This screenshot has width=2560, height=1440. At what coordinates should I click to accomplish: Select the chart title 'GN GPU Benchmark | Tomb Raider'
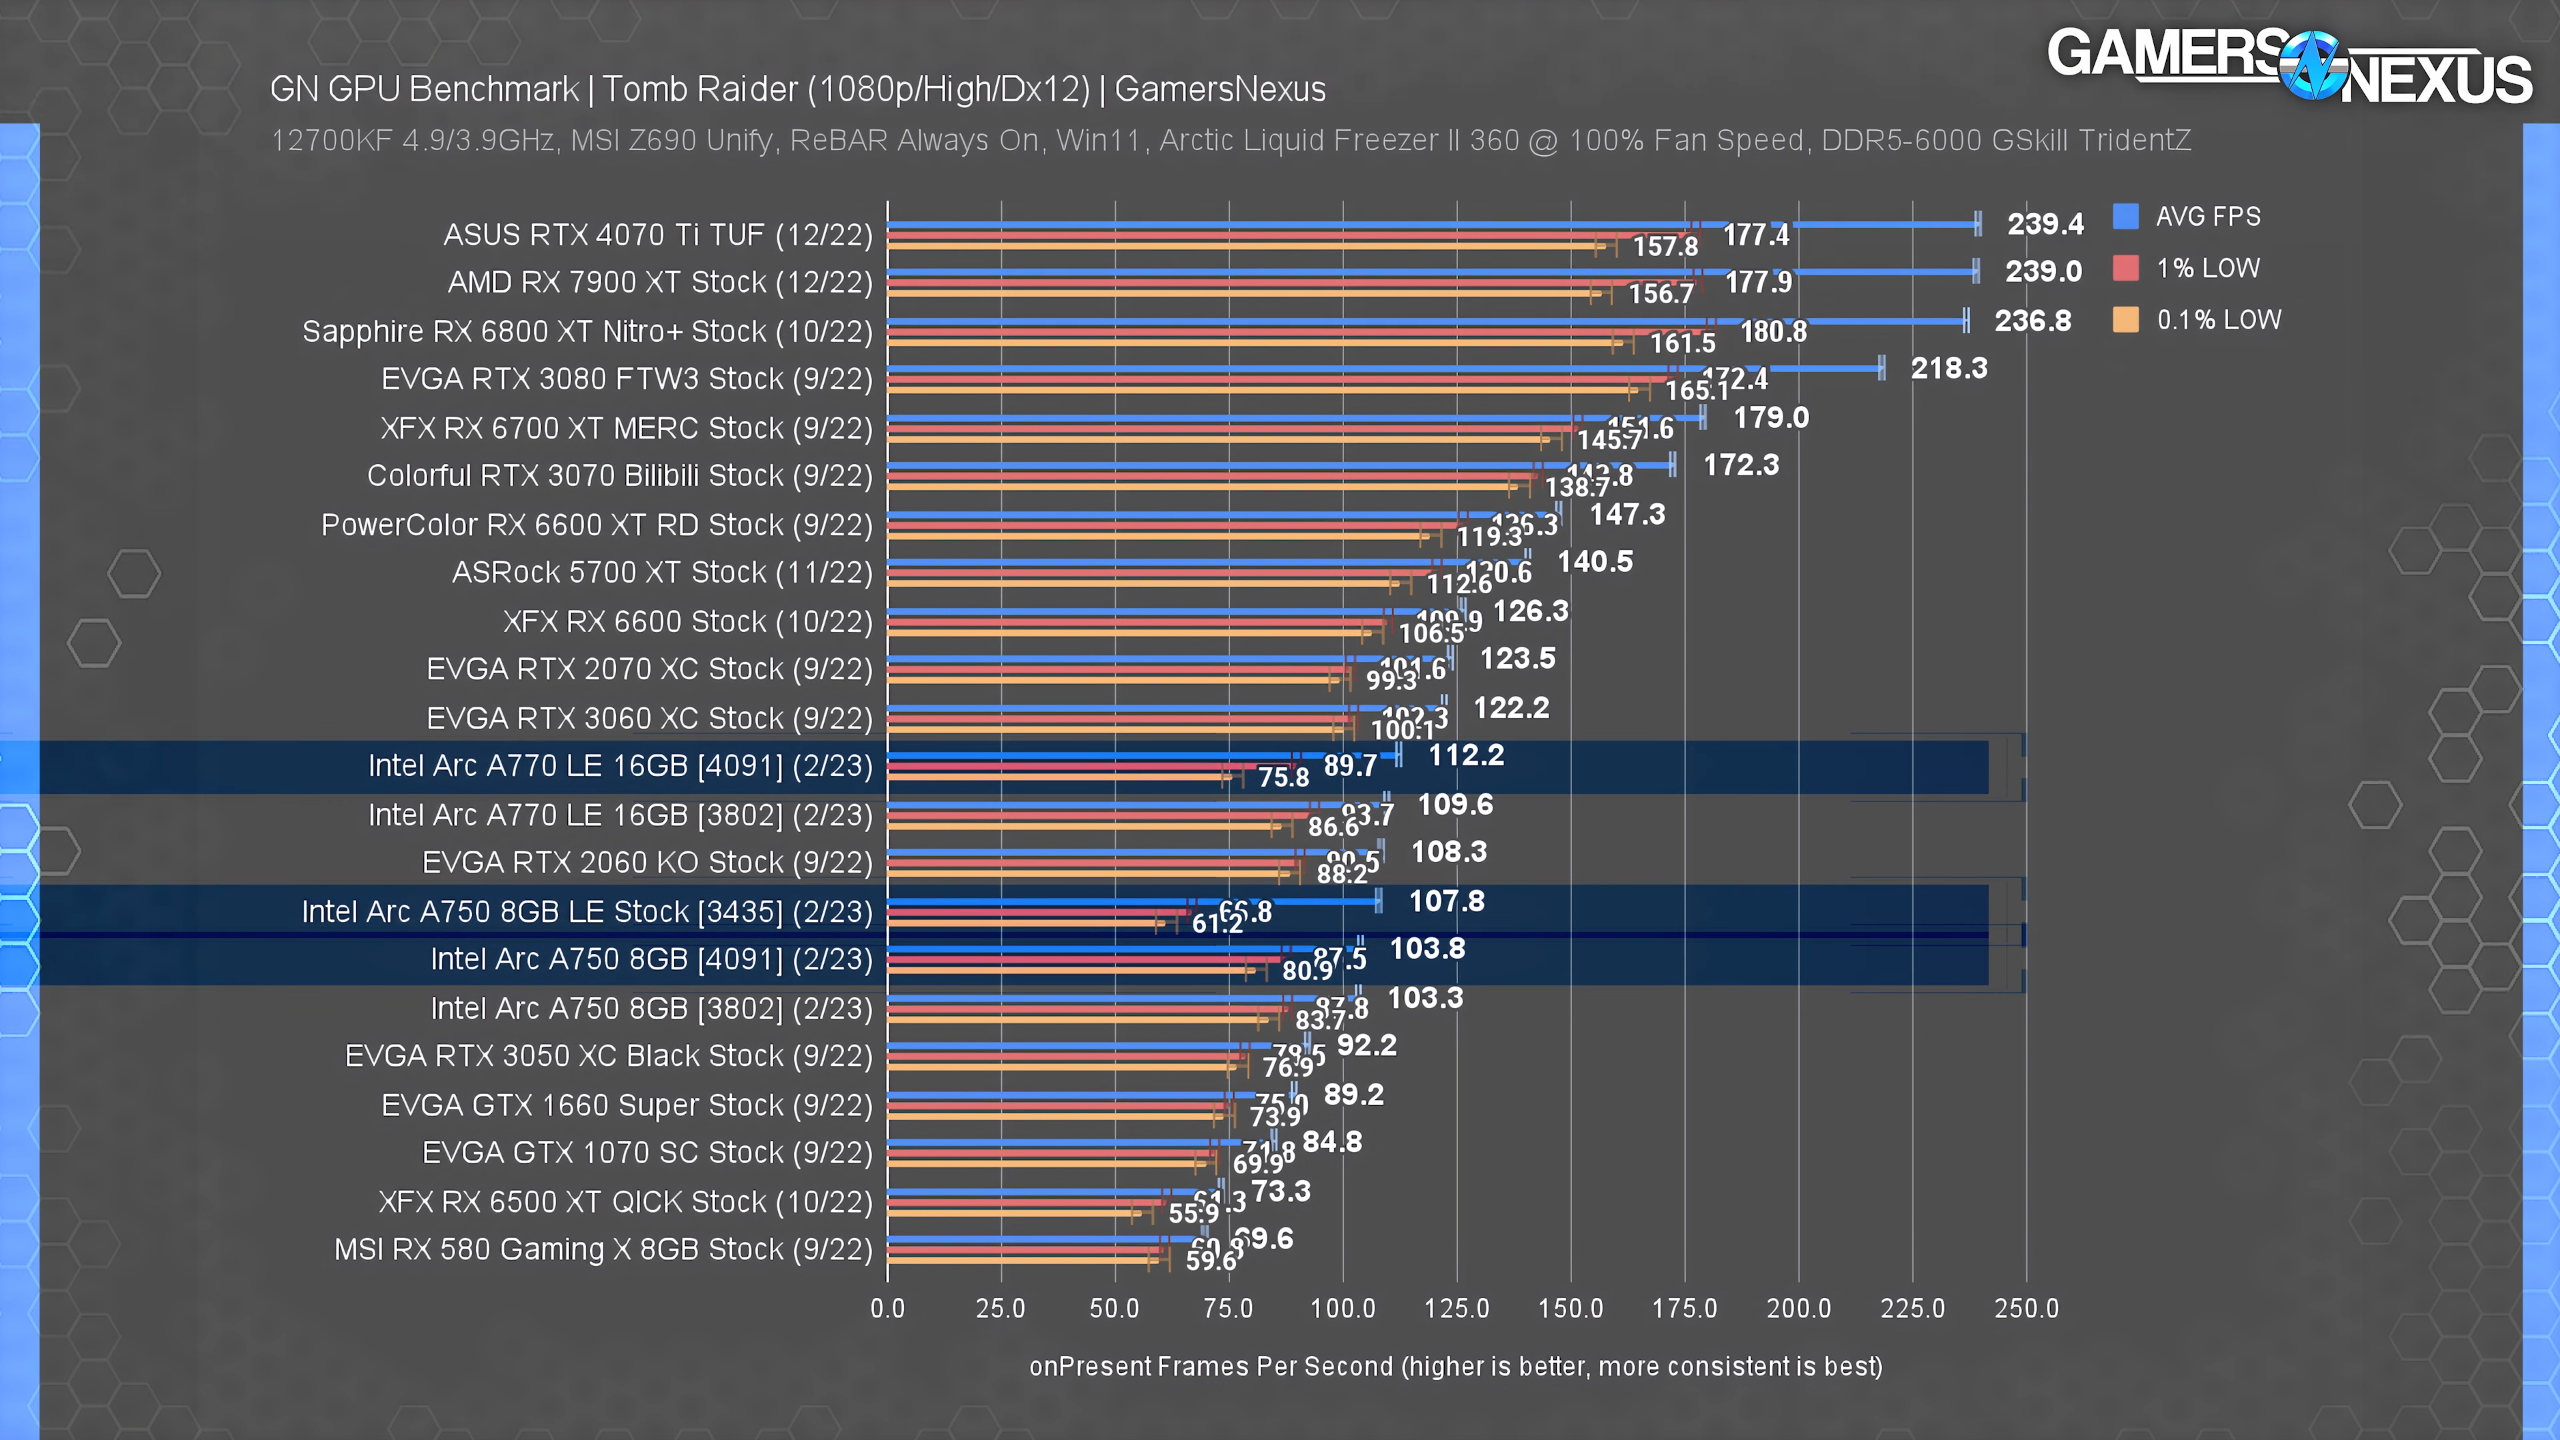tap(798, 89)
